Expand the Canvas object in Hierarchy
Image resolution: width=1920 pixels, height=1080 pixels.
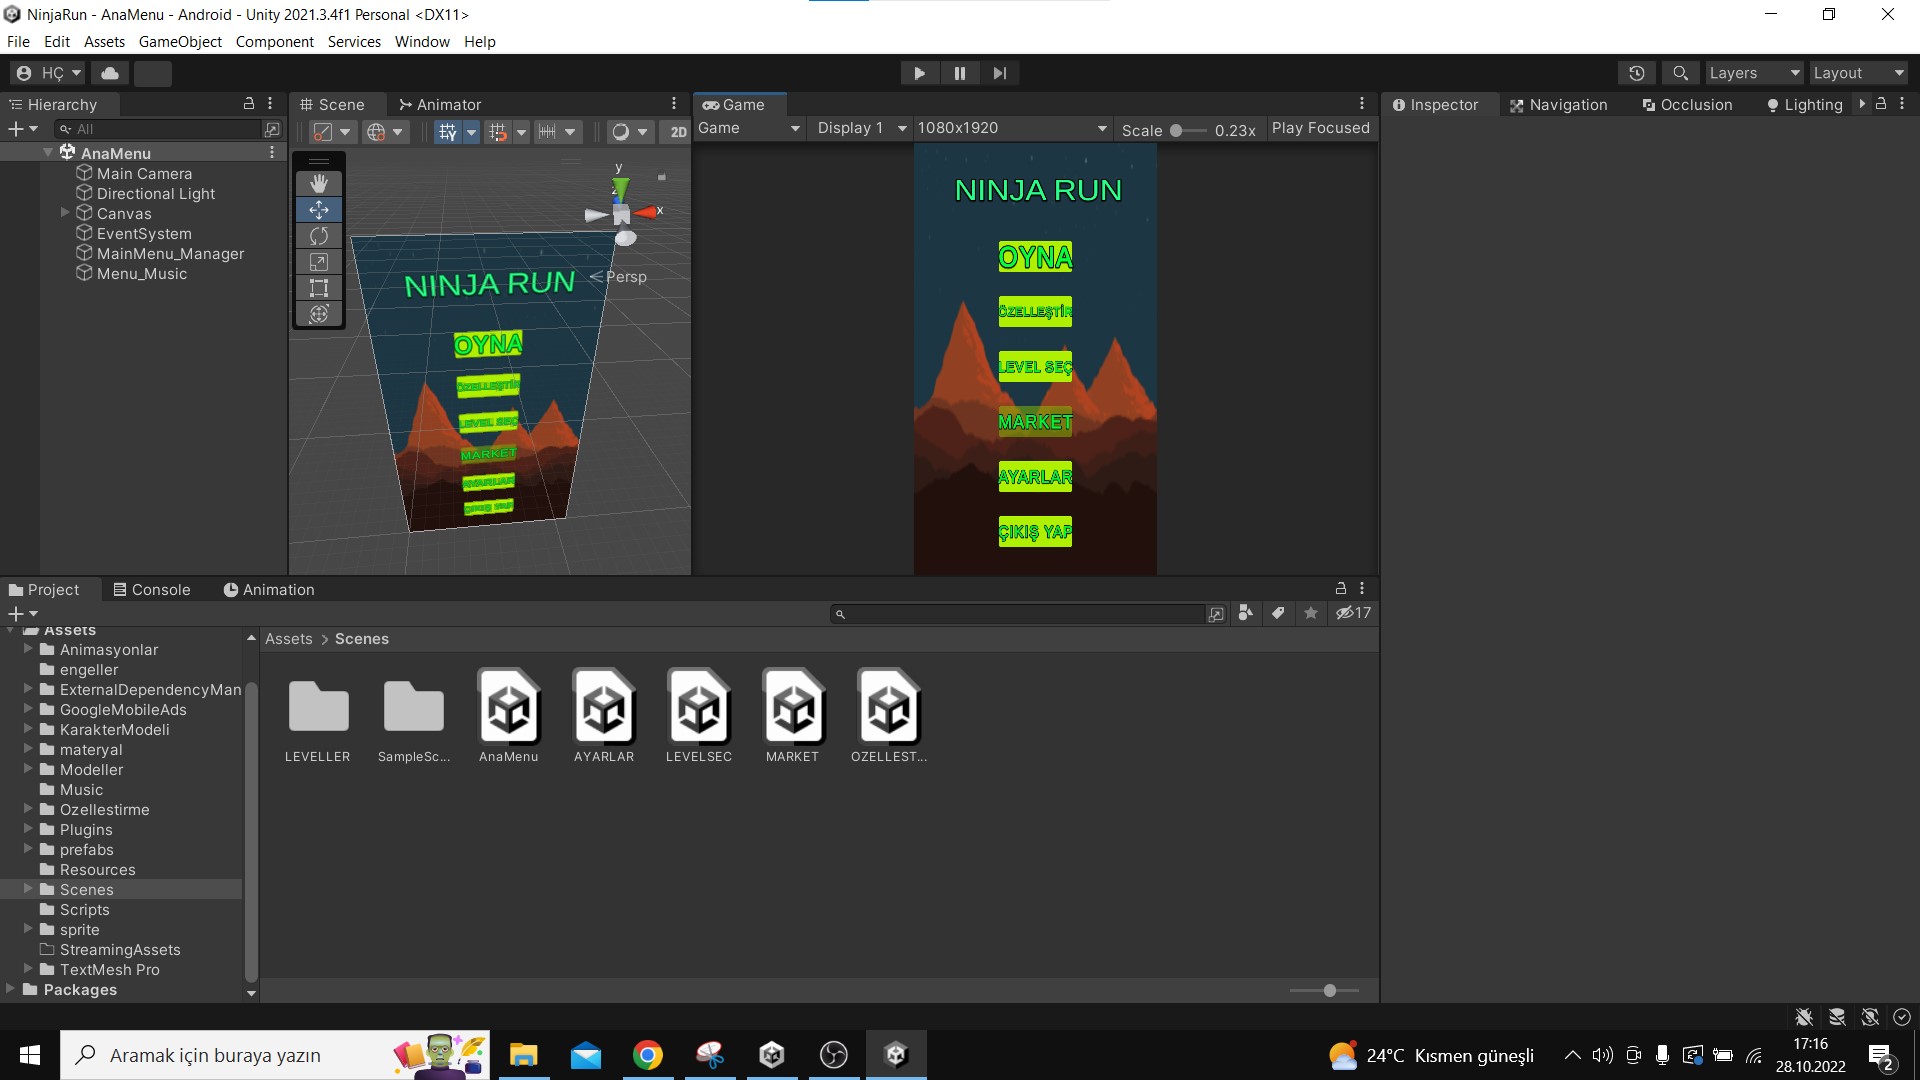click(65, 213)
